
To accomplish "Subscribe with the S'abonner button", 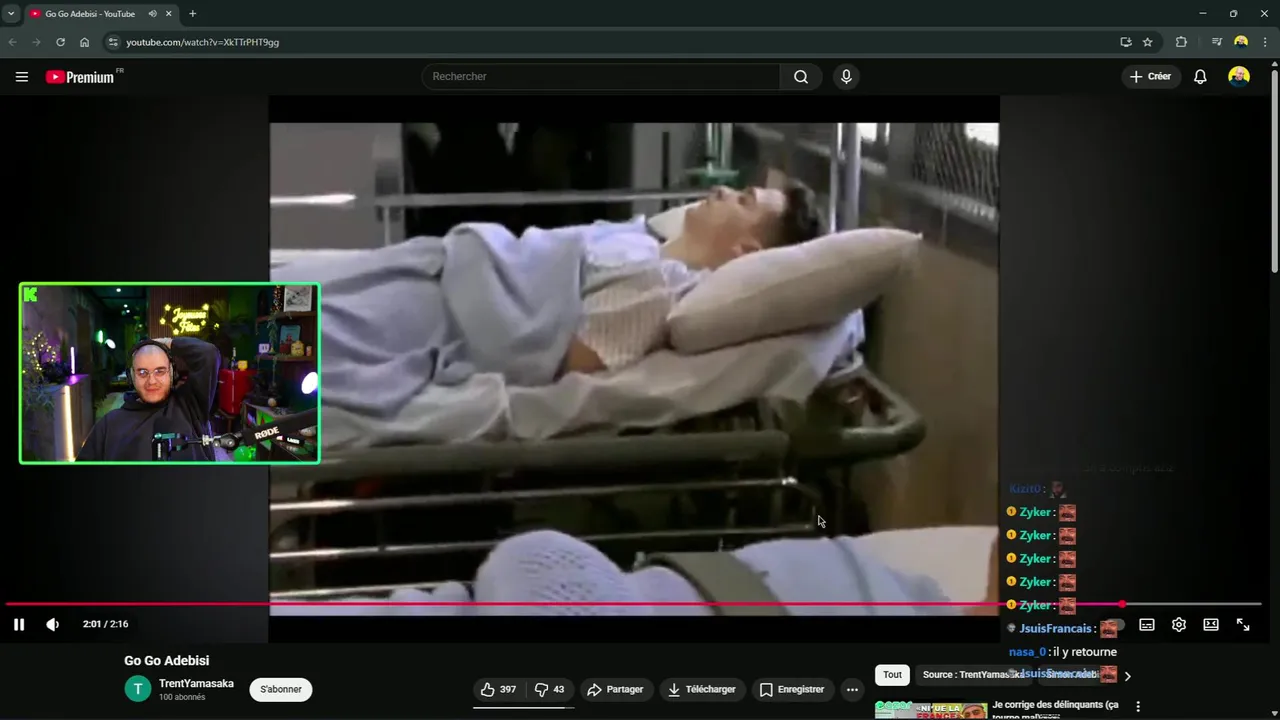I will tap(281, 689).
